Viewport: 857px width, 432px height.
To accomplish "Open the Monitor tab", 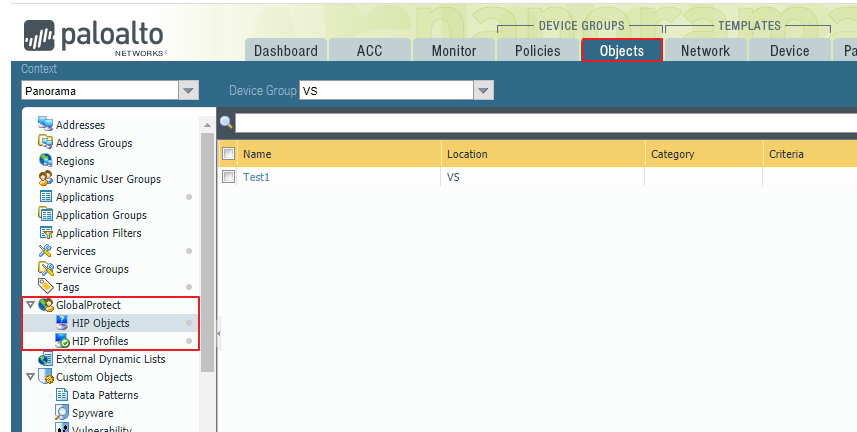I will (454, 50).
